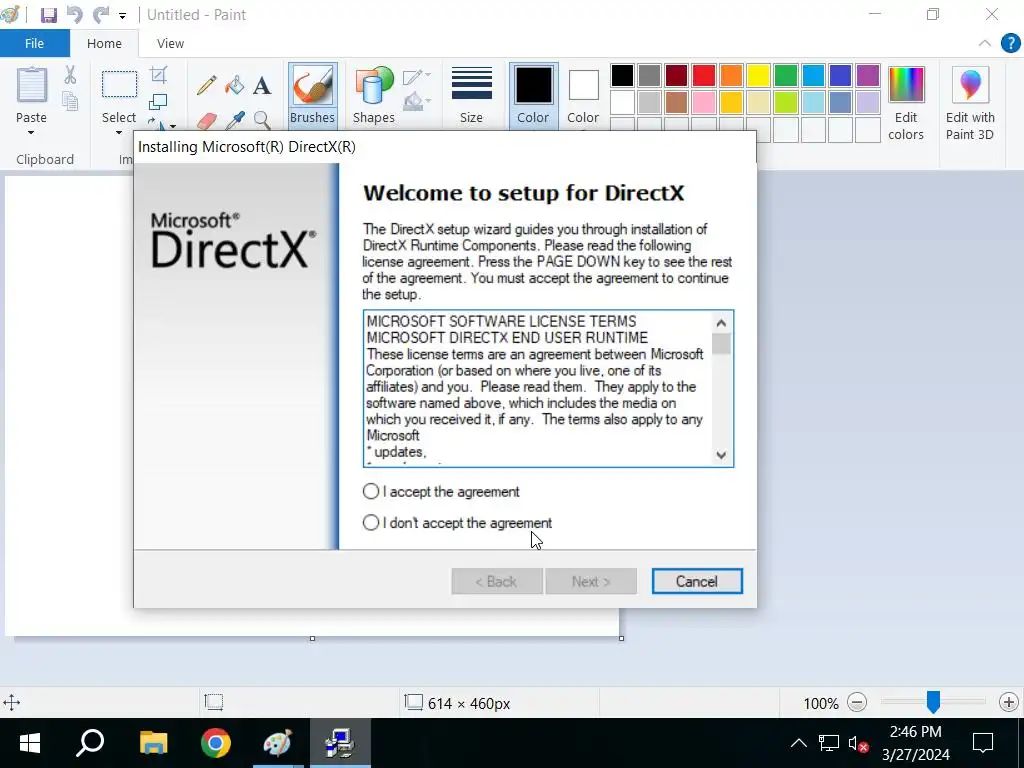
Task: Activate the Color picker eyedropper tool
Action: [234, 121]
